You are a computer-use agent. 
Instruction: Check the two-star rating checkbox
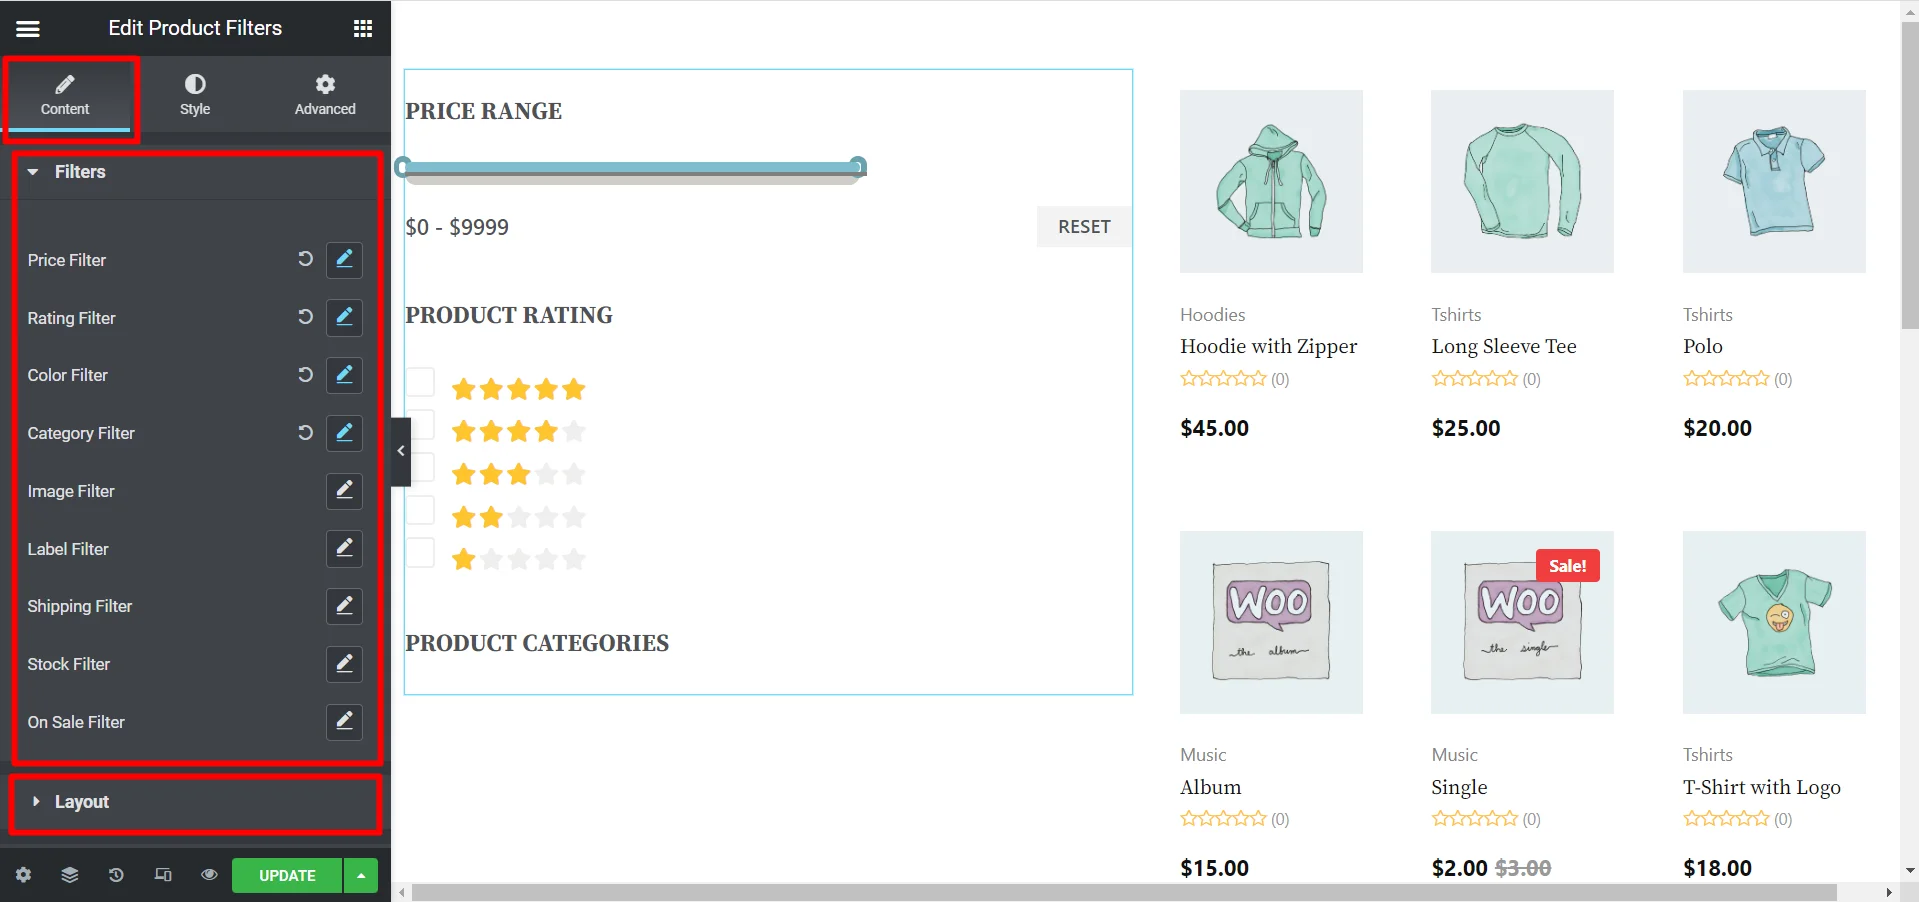point(420,510)
